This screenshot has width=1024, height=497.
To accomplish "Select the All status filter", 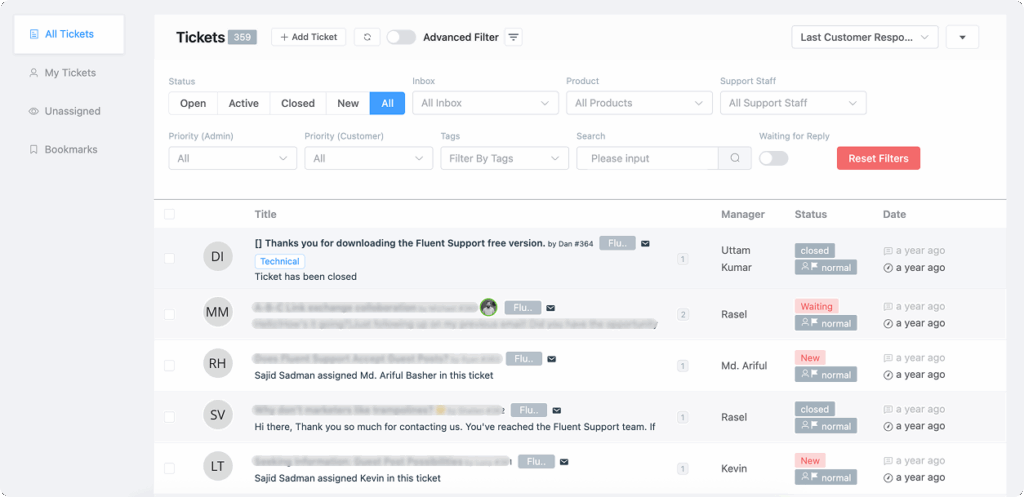I will [x=387, y=103].
